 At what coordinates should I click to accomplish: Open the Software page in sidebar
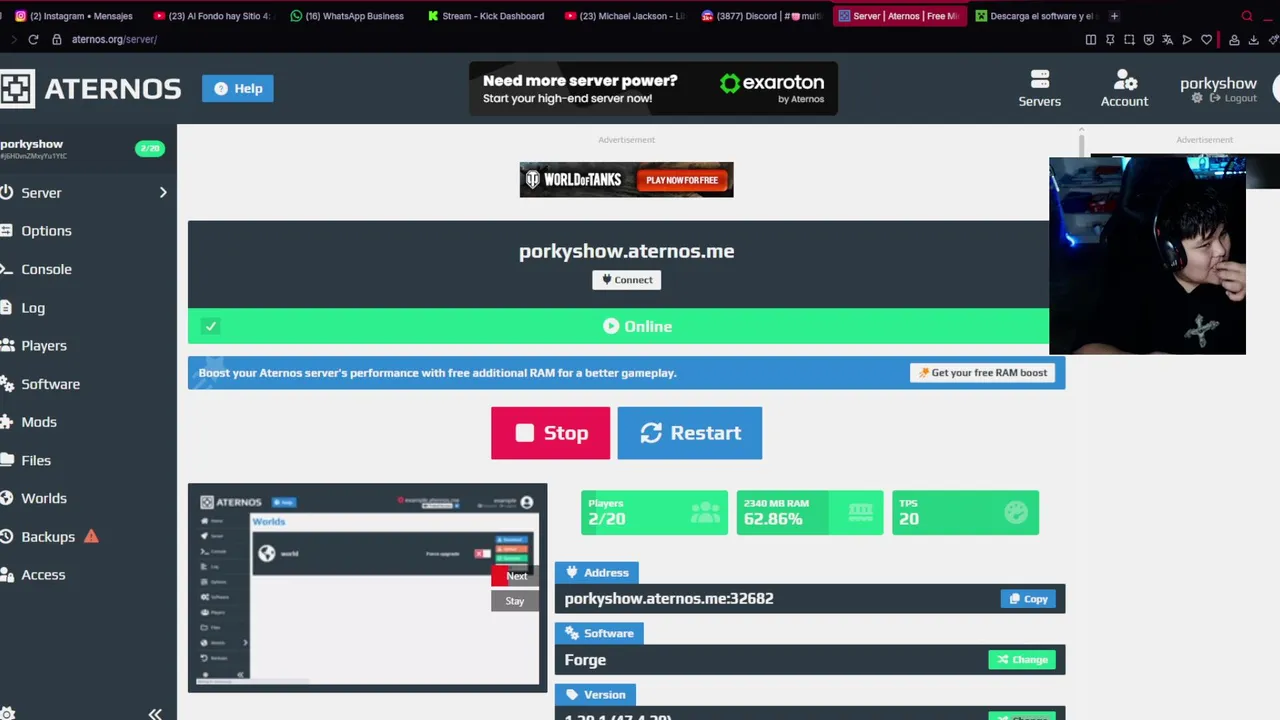[50, 384]
